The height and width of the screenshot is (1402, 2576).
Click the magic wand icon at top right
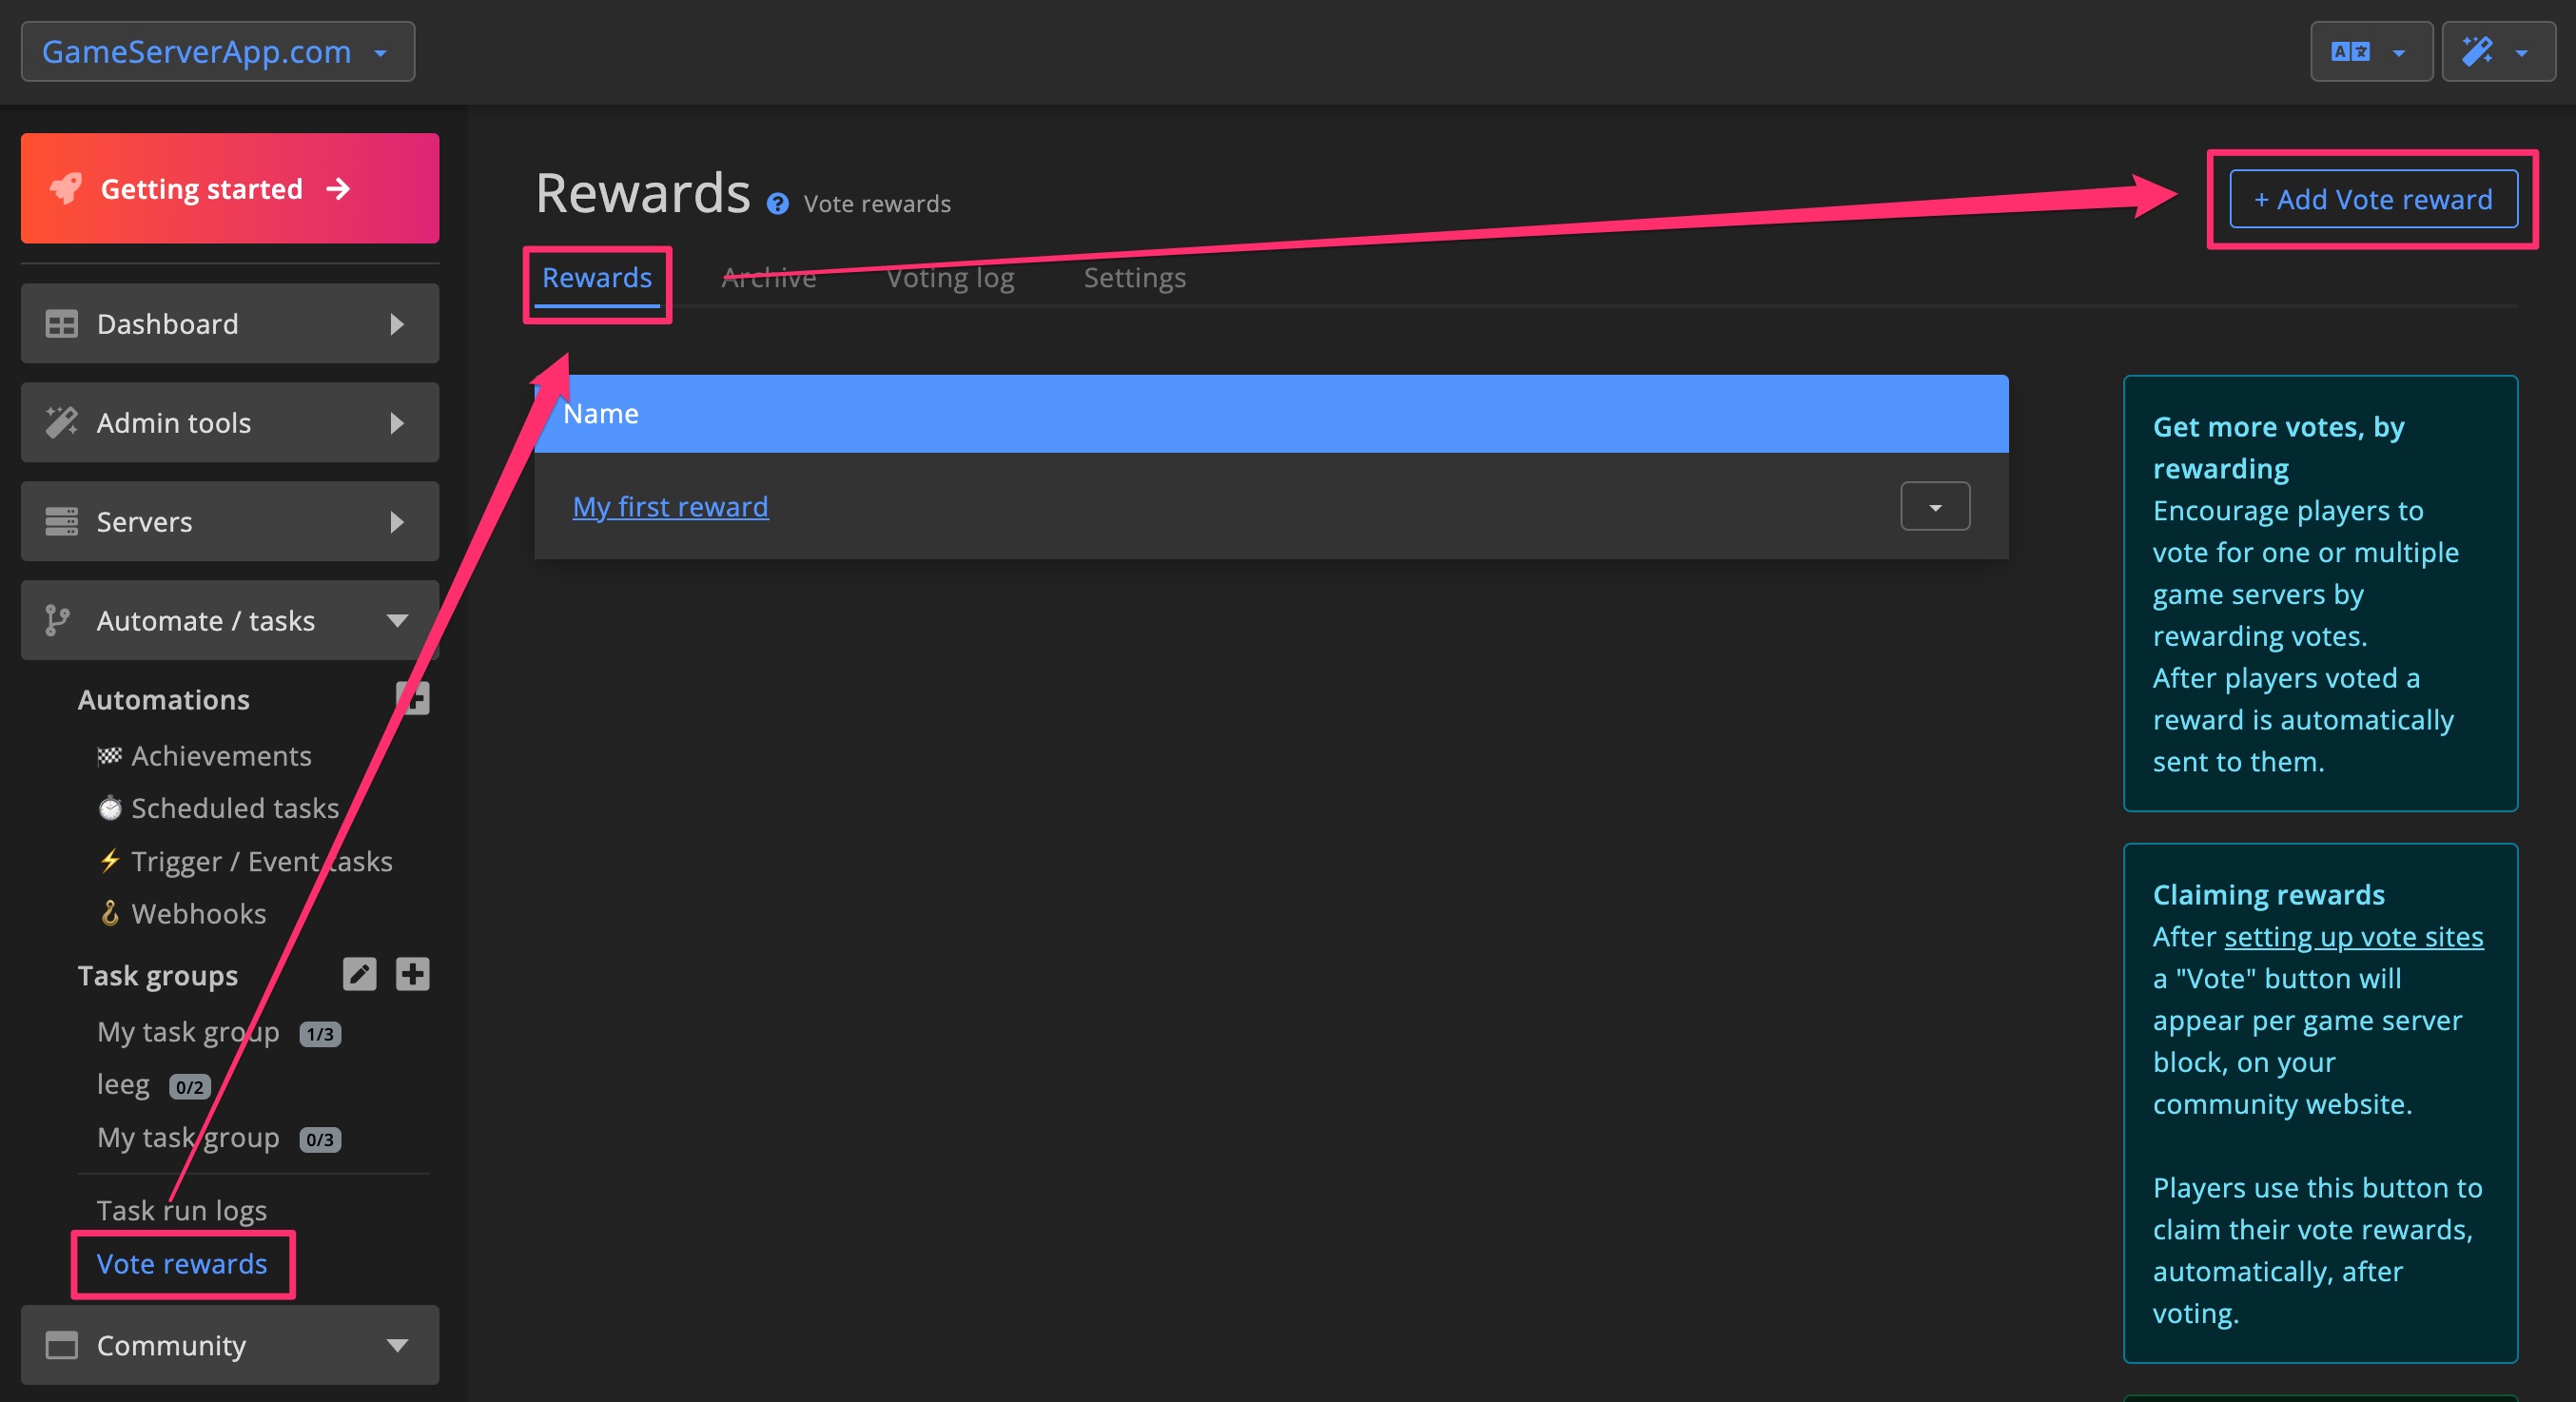point(2480,51)
